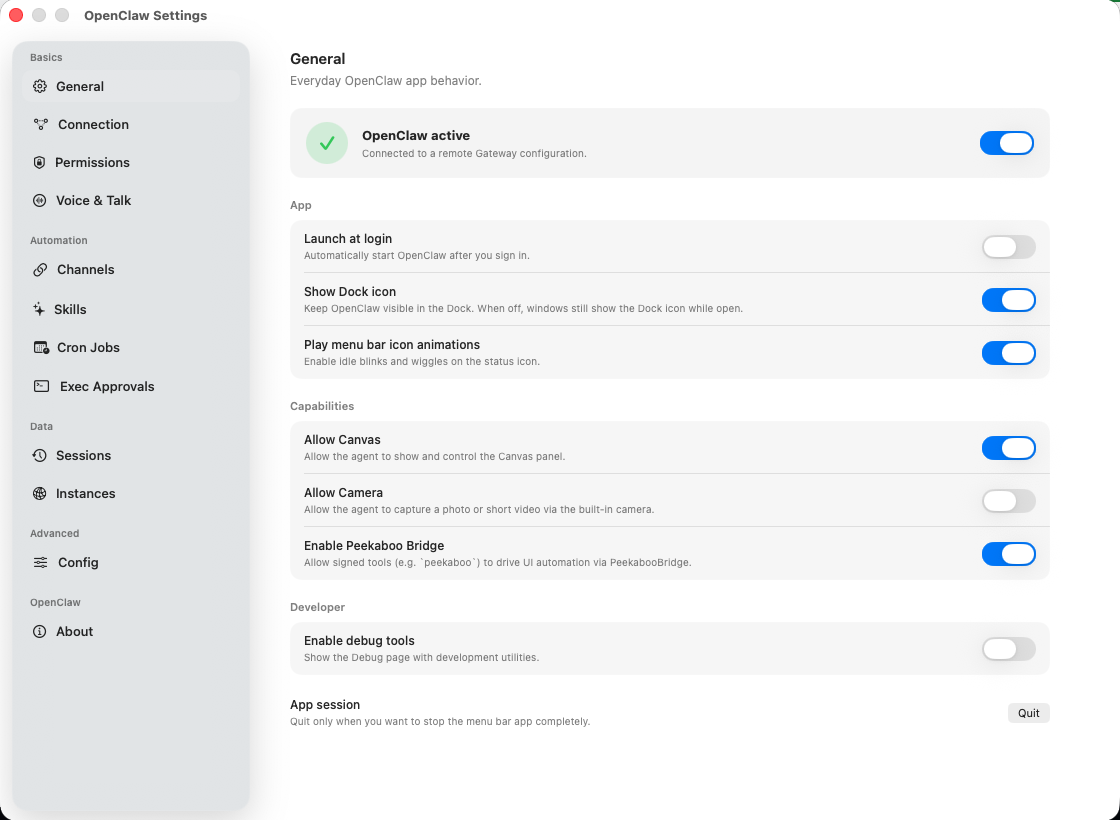The width and height of the screenshot is (1120, 820).
Task: Click the Quit button
Action: [1029, 713]
